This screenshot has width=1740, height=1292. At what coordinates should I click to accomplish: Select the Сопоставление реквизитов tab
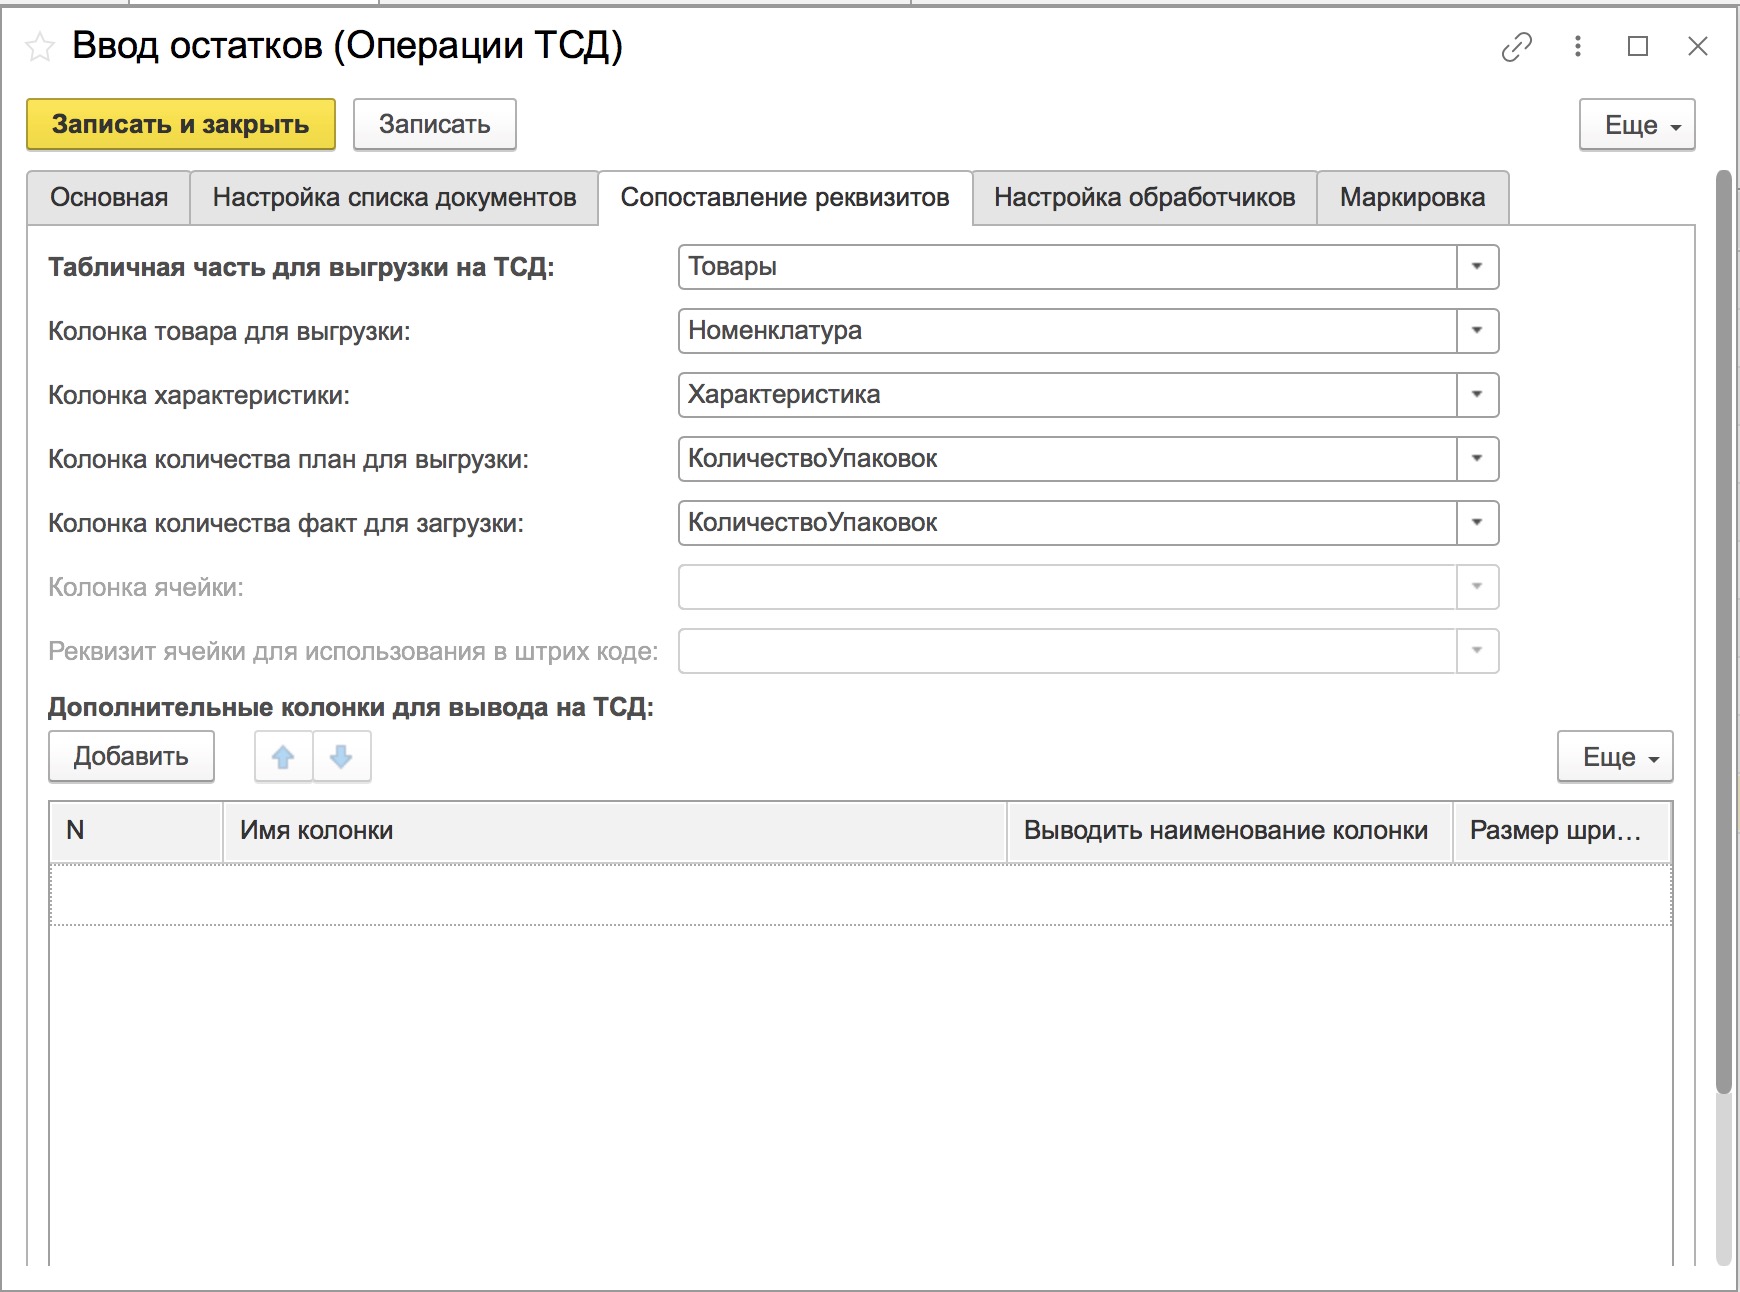(785, 198)
